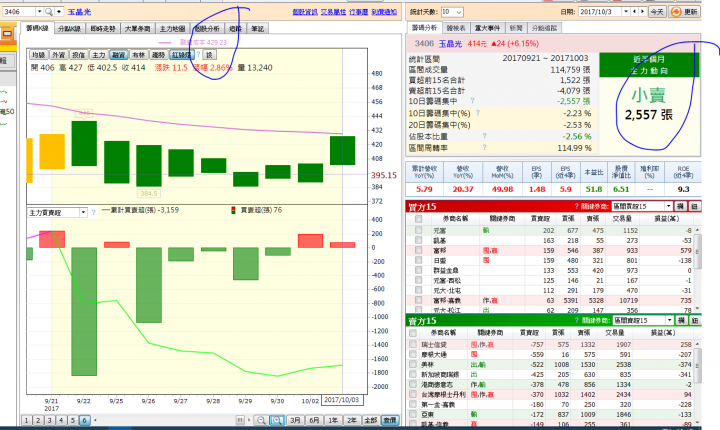Click help question mark beside 紅綠燈 button

coord(198,55)
